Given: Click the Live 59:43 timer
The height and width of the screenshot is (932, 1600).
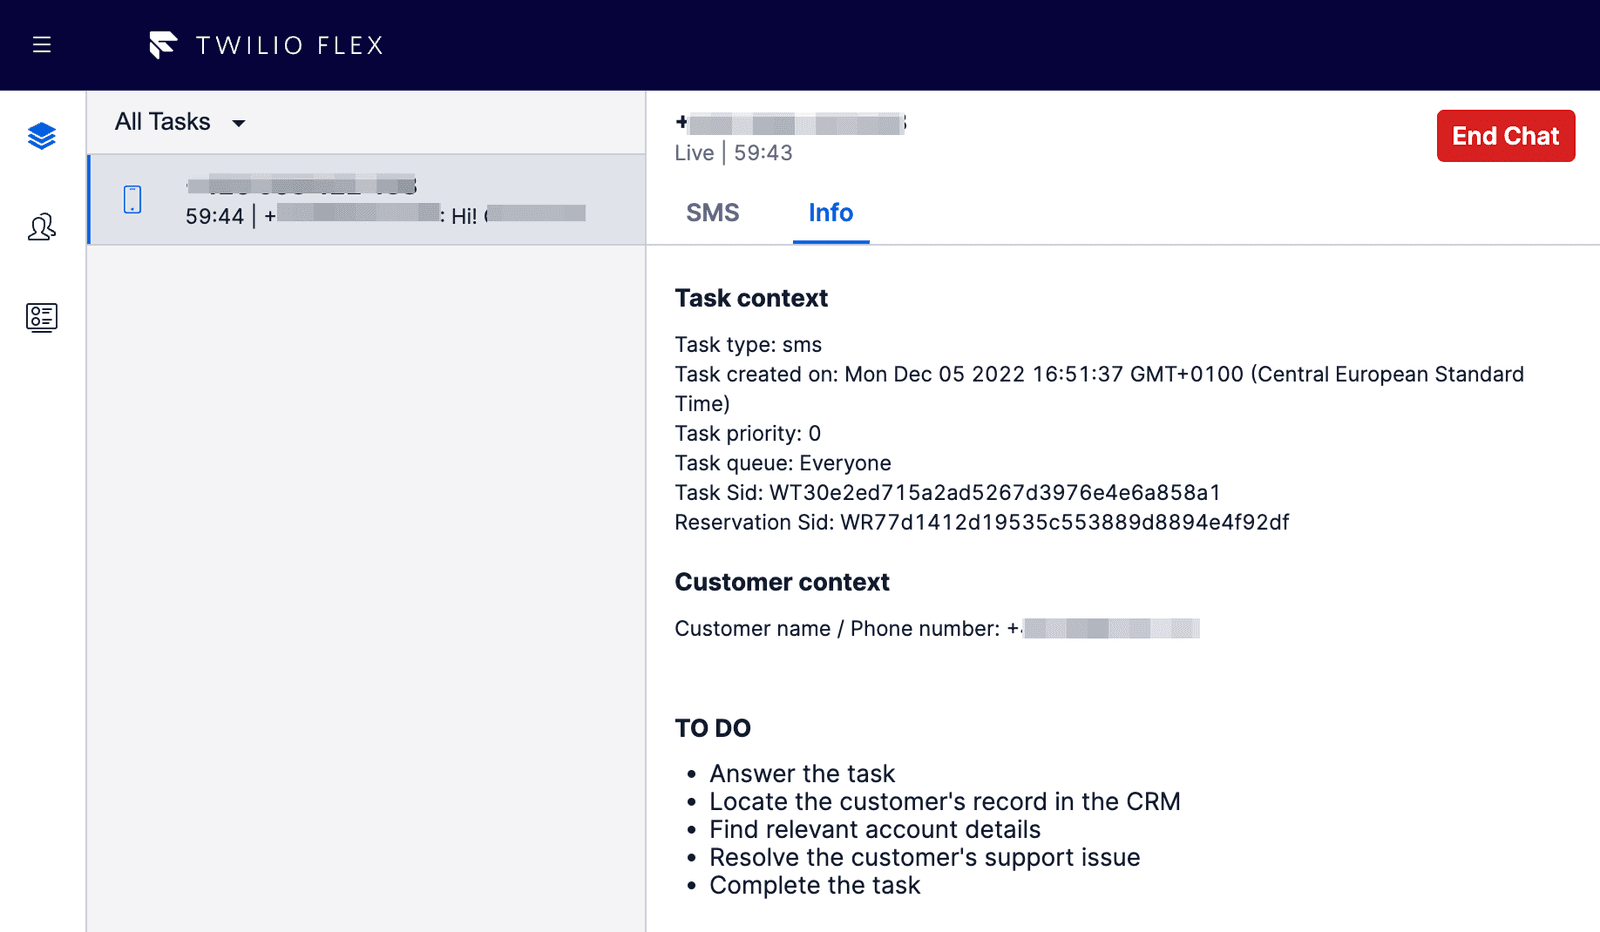Looking at the screenshot, I should tap(733, 153).
